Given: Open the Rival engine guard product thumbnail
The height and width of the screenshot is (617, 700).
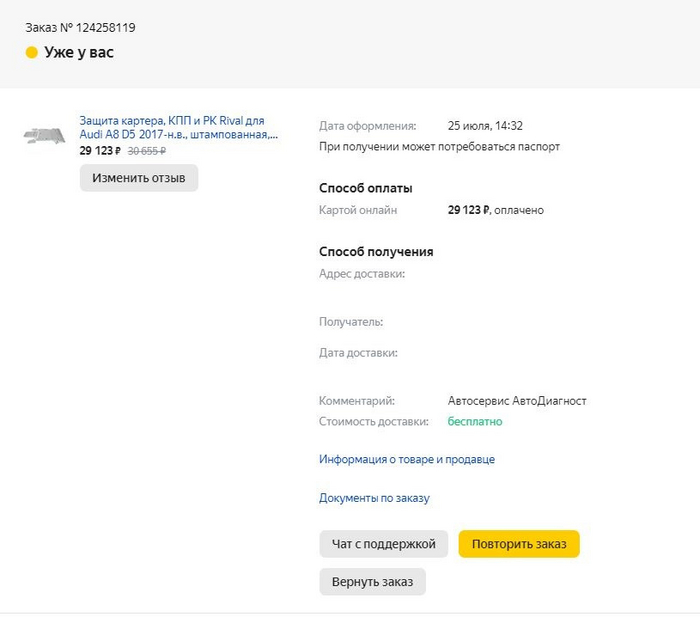Looking at the screenshot, I should point(44,135).
